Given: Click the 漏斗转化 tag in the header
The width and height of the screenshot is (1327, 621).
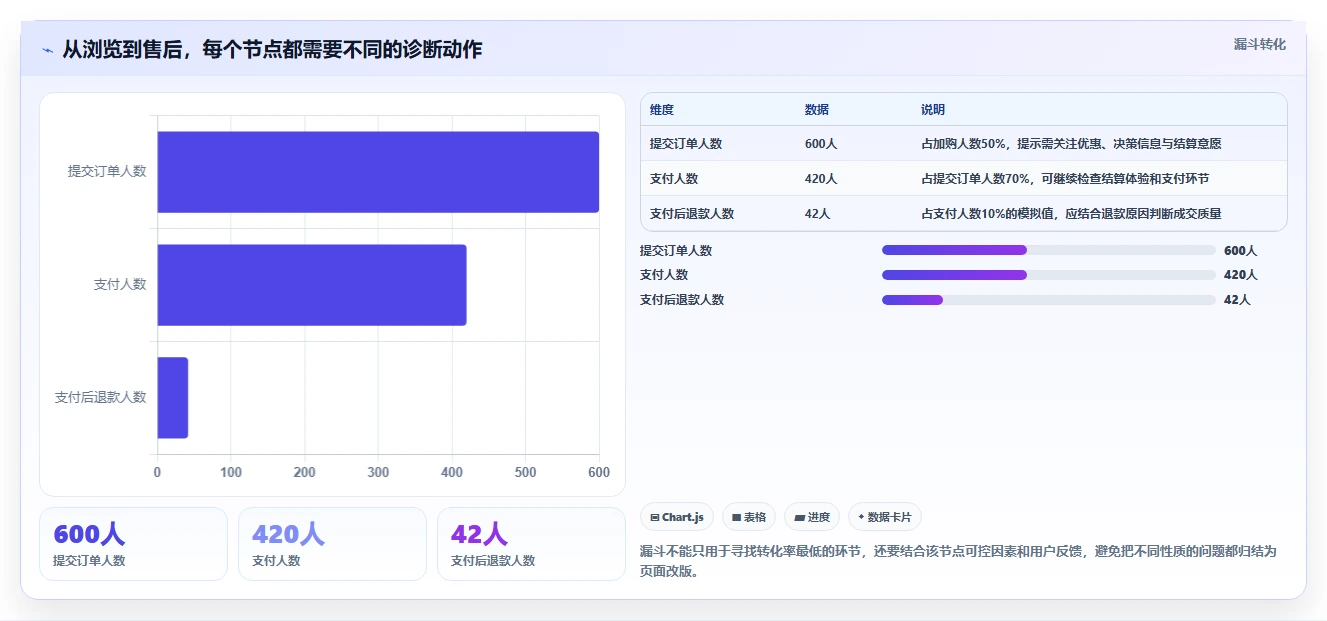Looking at the screenshot, I should pyautogui.click(x=1259, y=44).
